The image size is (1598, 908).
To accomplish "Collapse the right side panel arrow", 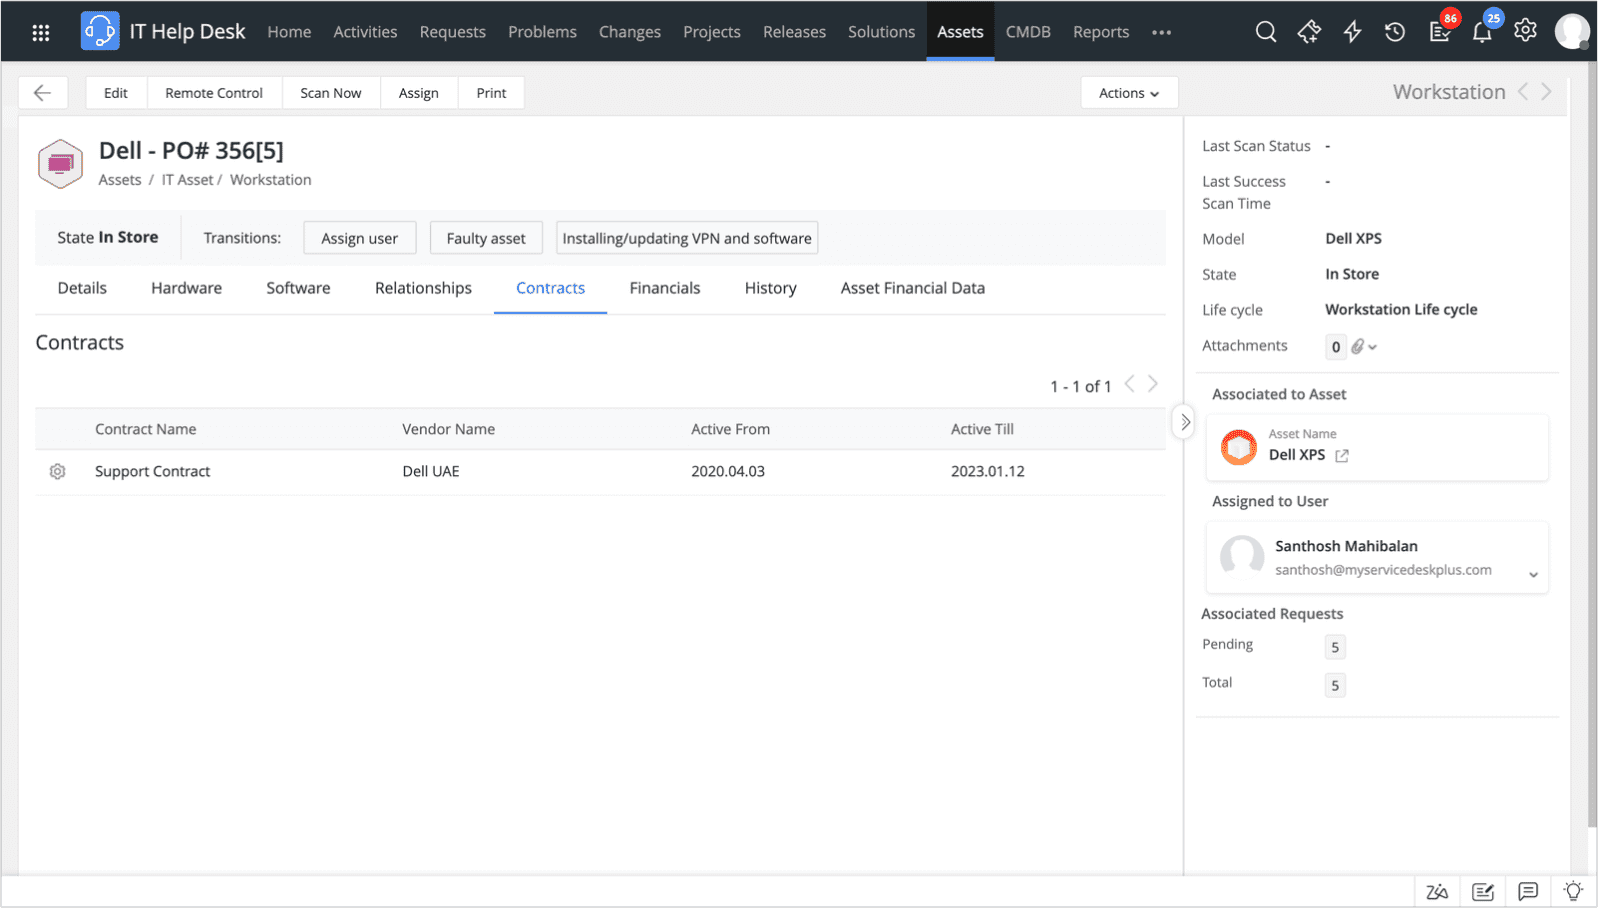I will coord(1185,422).
